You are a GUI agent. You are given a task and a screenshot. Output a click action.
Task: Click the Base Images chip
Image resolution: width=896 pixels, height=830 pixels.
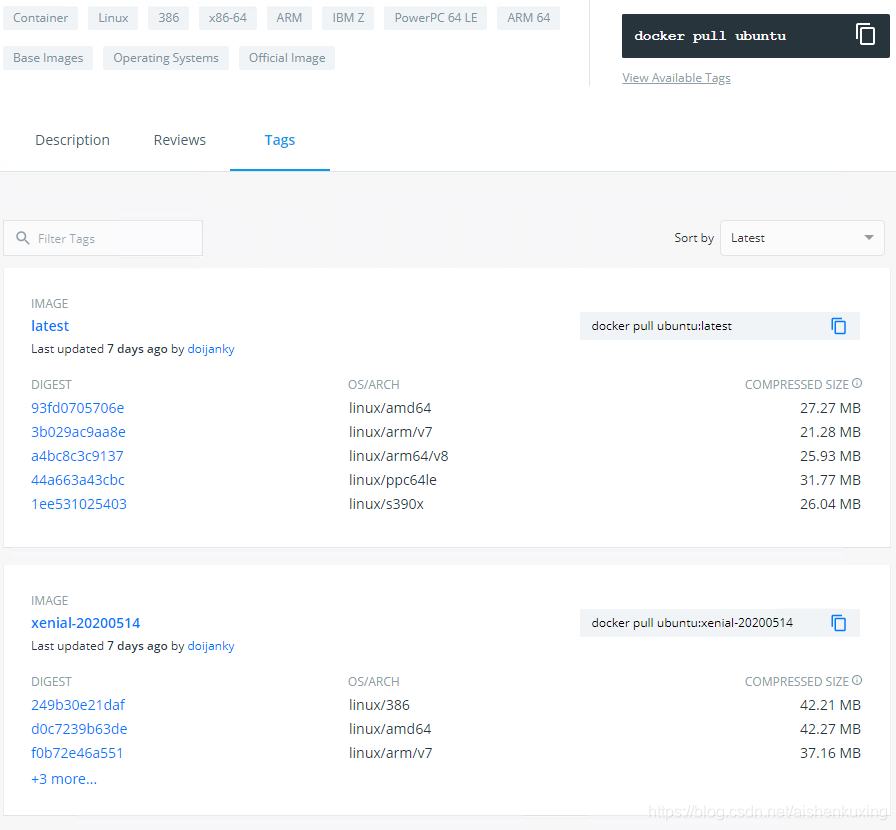(x=48, y=58)
